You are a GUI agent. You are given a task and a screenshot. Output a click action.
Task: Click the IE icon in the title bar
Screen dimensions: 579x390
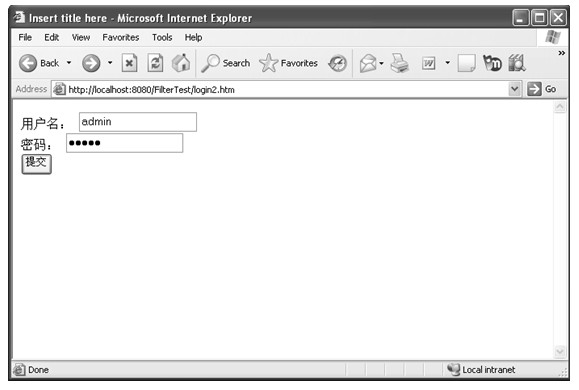tap(19, 17)
